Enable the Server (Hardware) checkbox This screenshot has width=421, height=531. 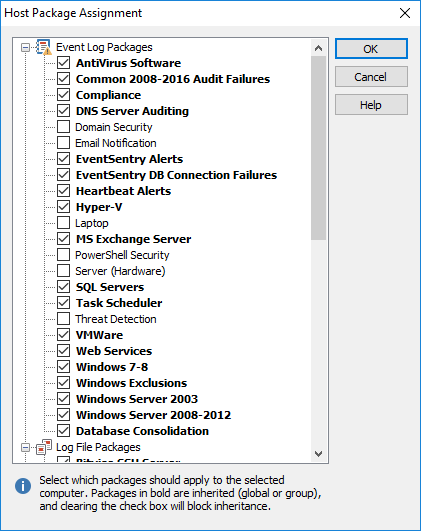point(64,271)
